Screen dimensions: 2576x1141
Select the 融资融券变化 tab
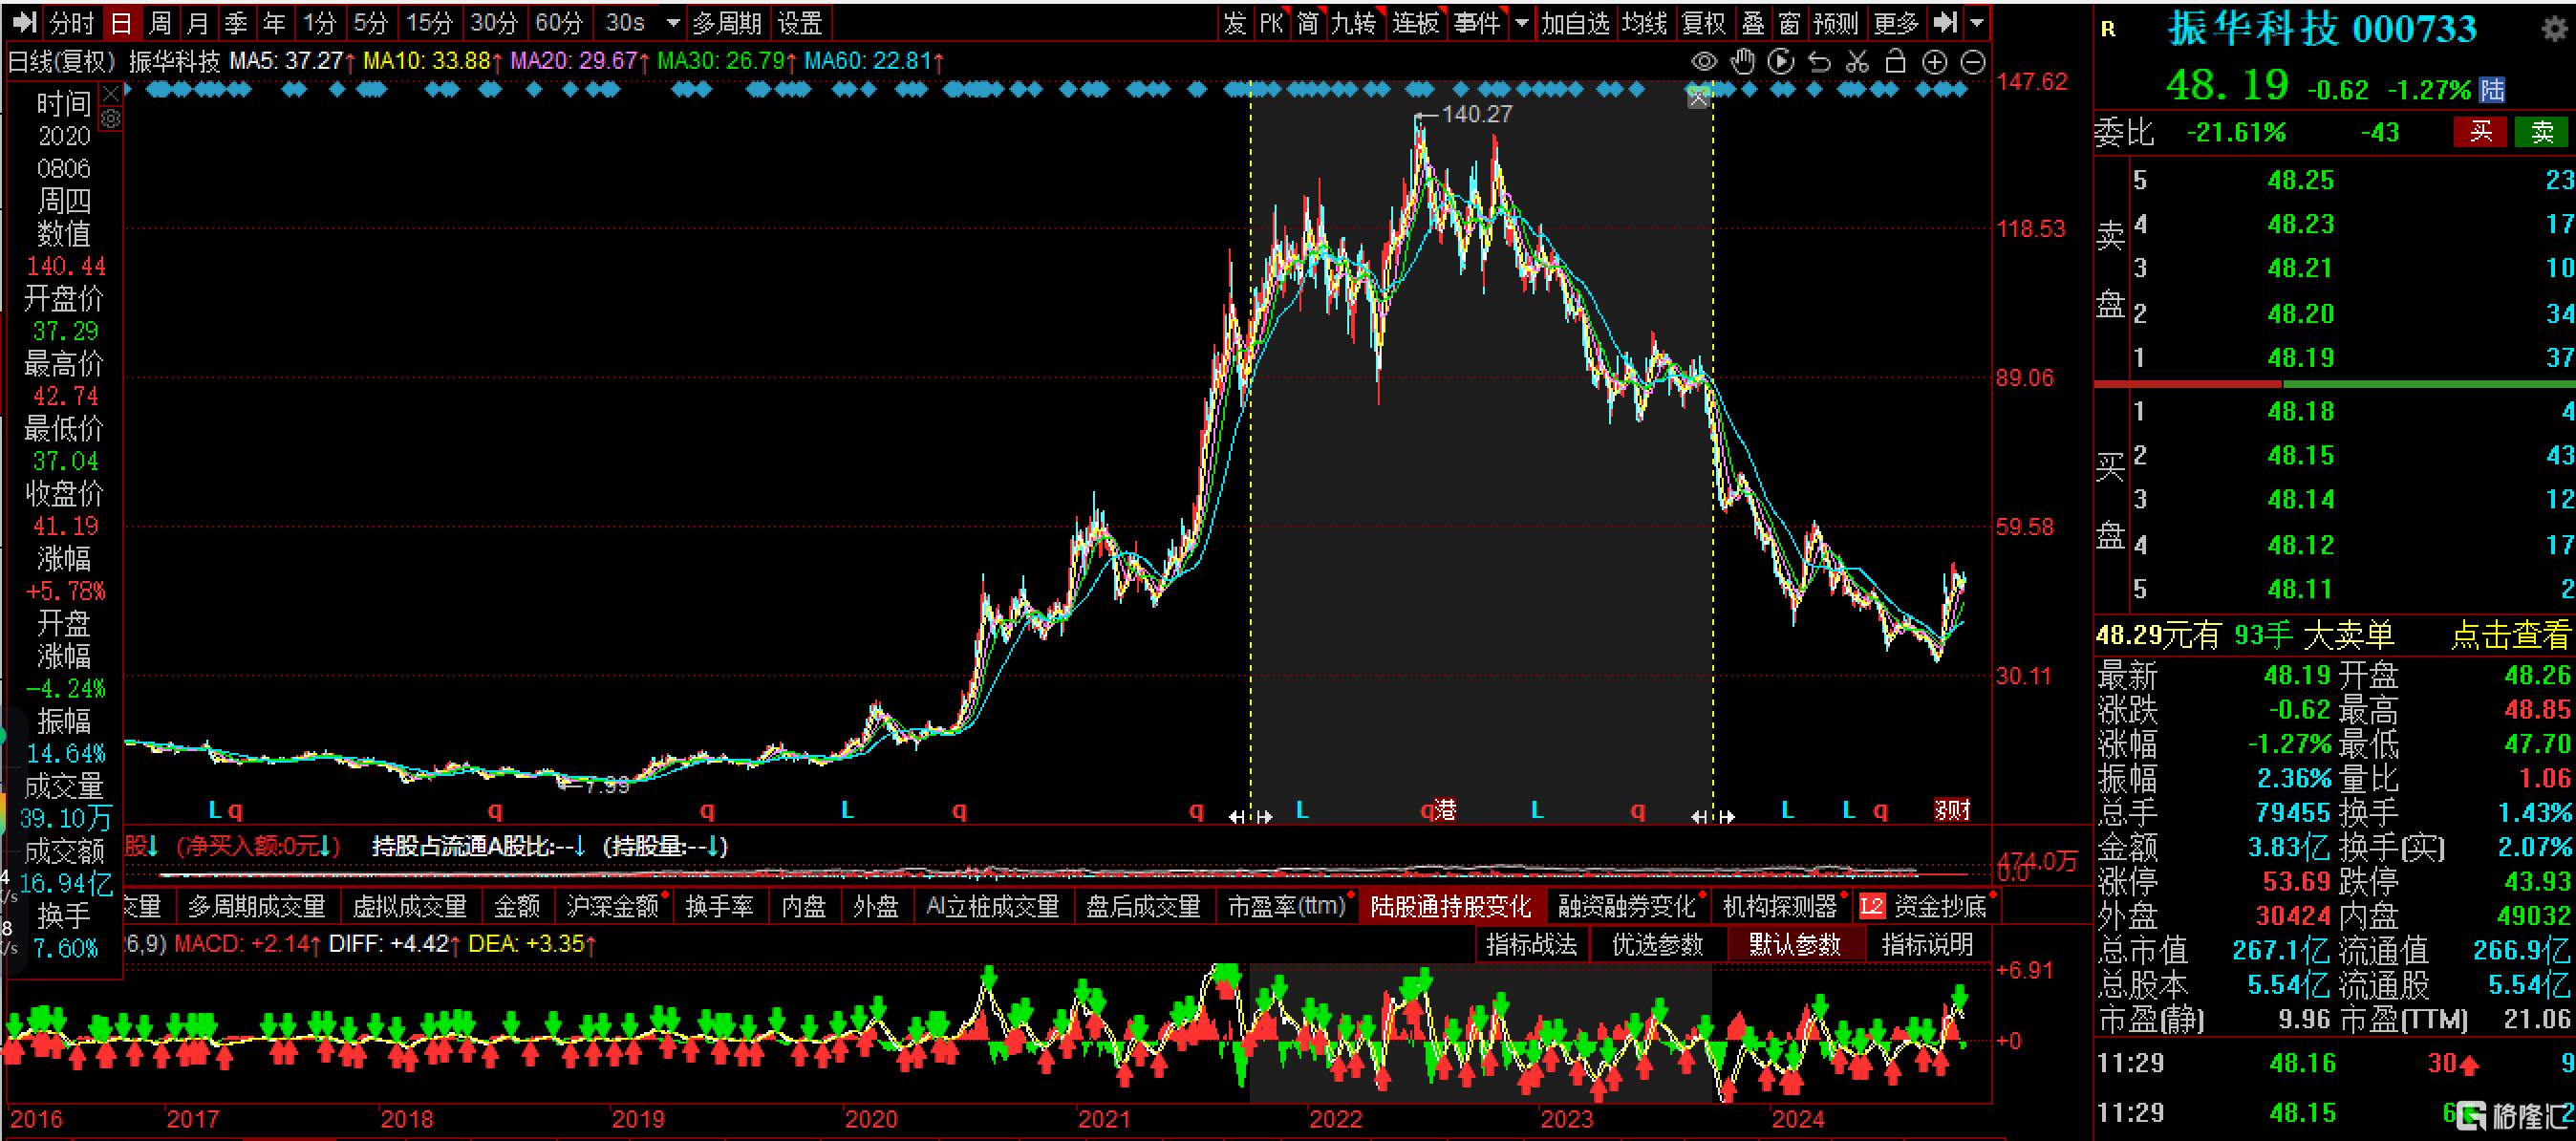pyautogui.click(x=1628, y=906)
